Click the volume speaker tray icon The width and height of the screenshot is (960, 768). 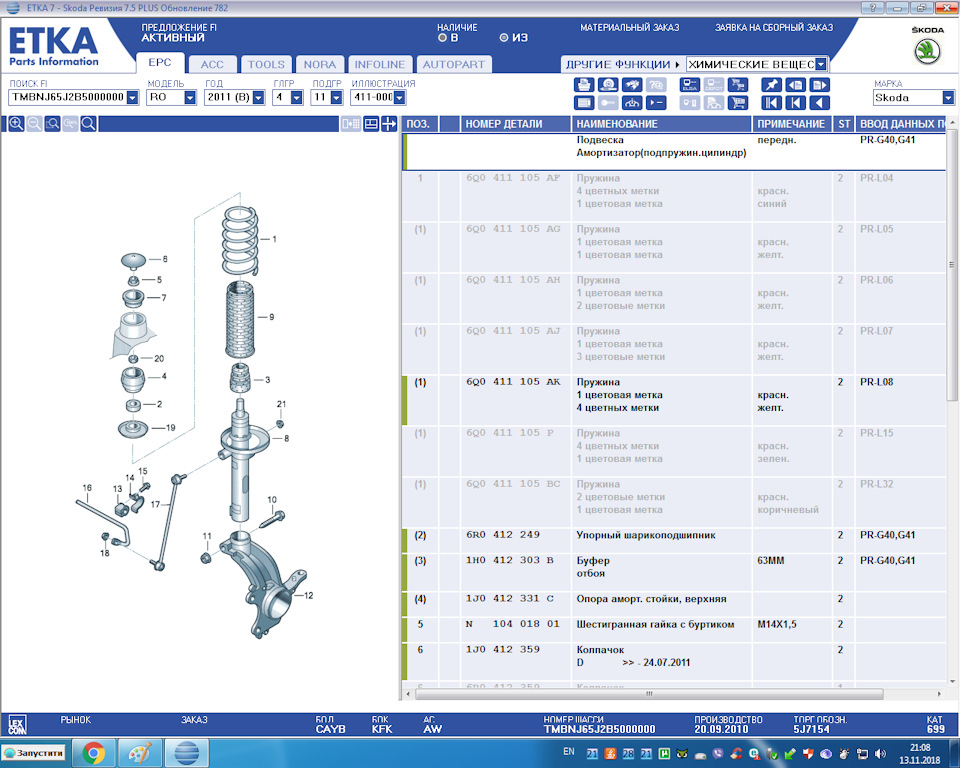(x=880, y=754)
